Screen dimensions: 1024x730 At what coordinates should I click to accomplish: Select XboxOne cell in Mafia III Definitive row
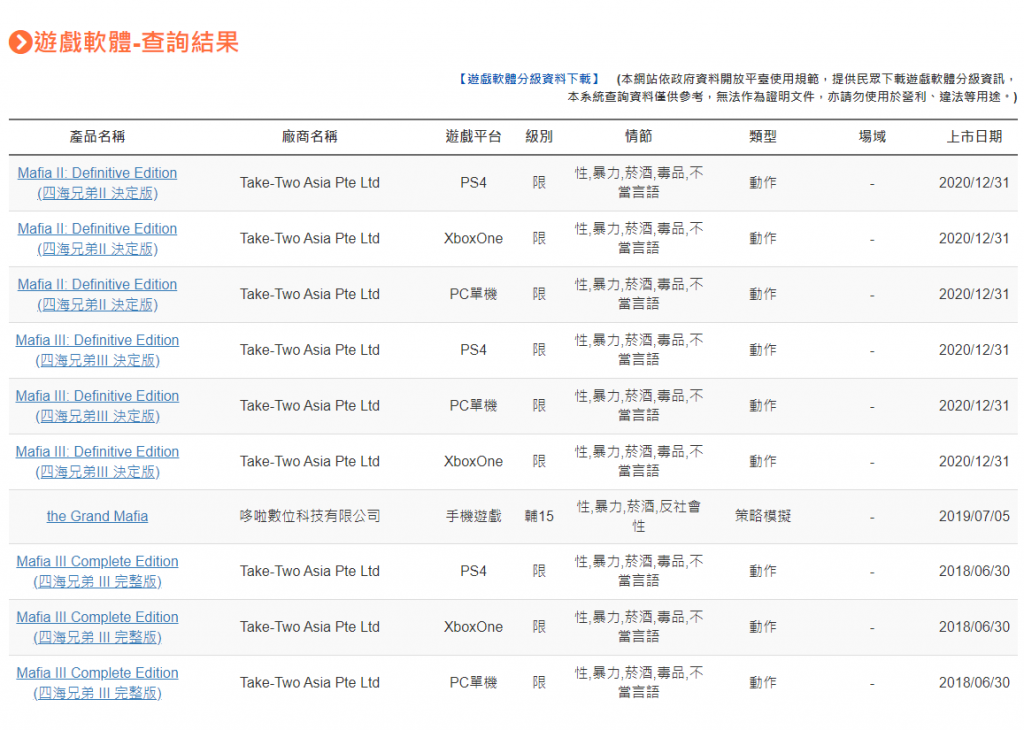(x=473, y=462)
